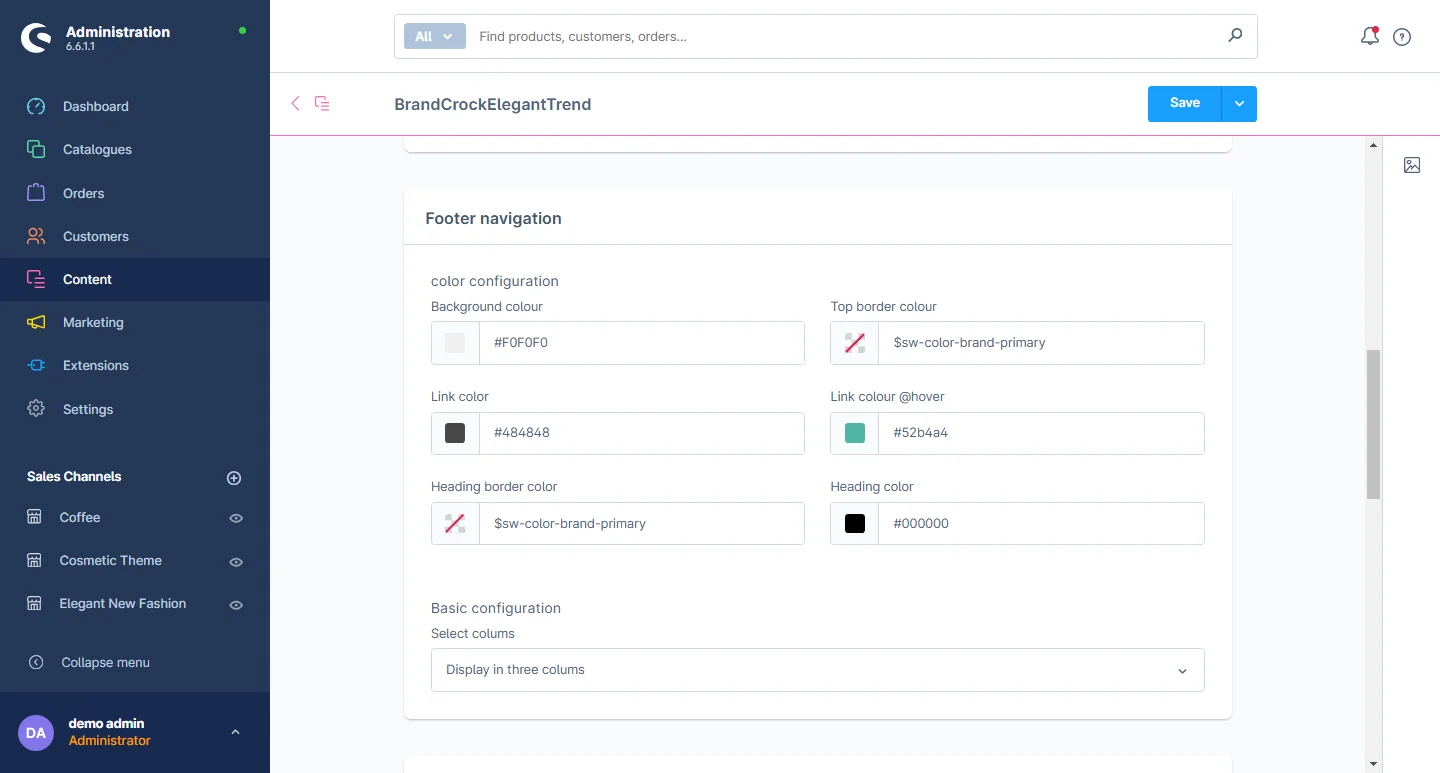Click the theme layout icon beside back arrow
The image size is (1440, 773).
(322, 103)
